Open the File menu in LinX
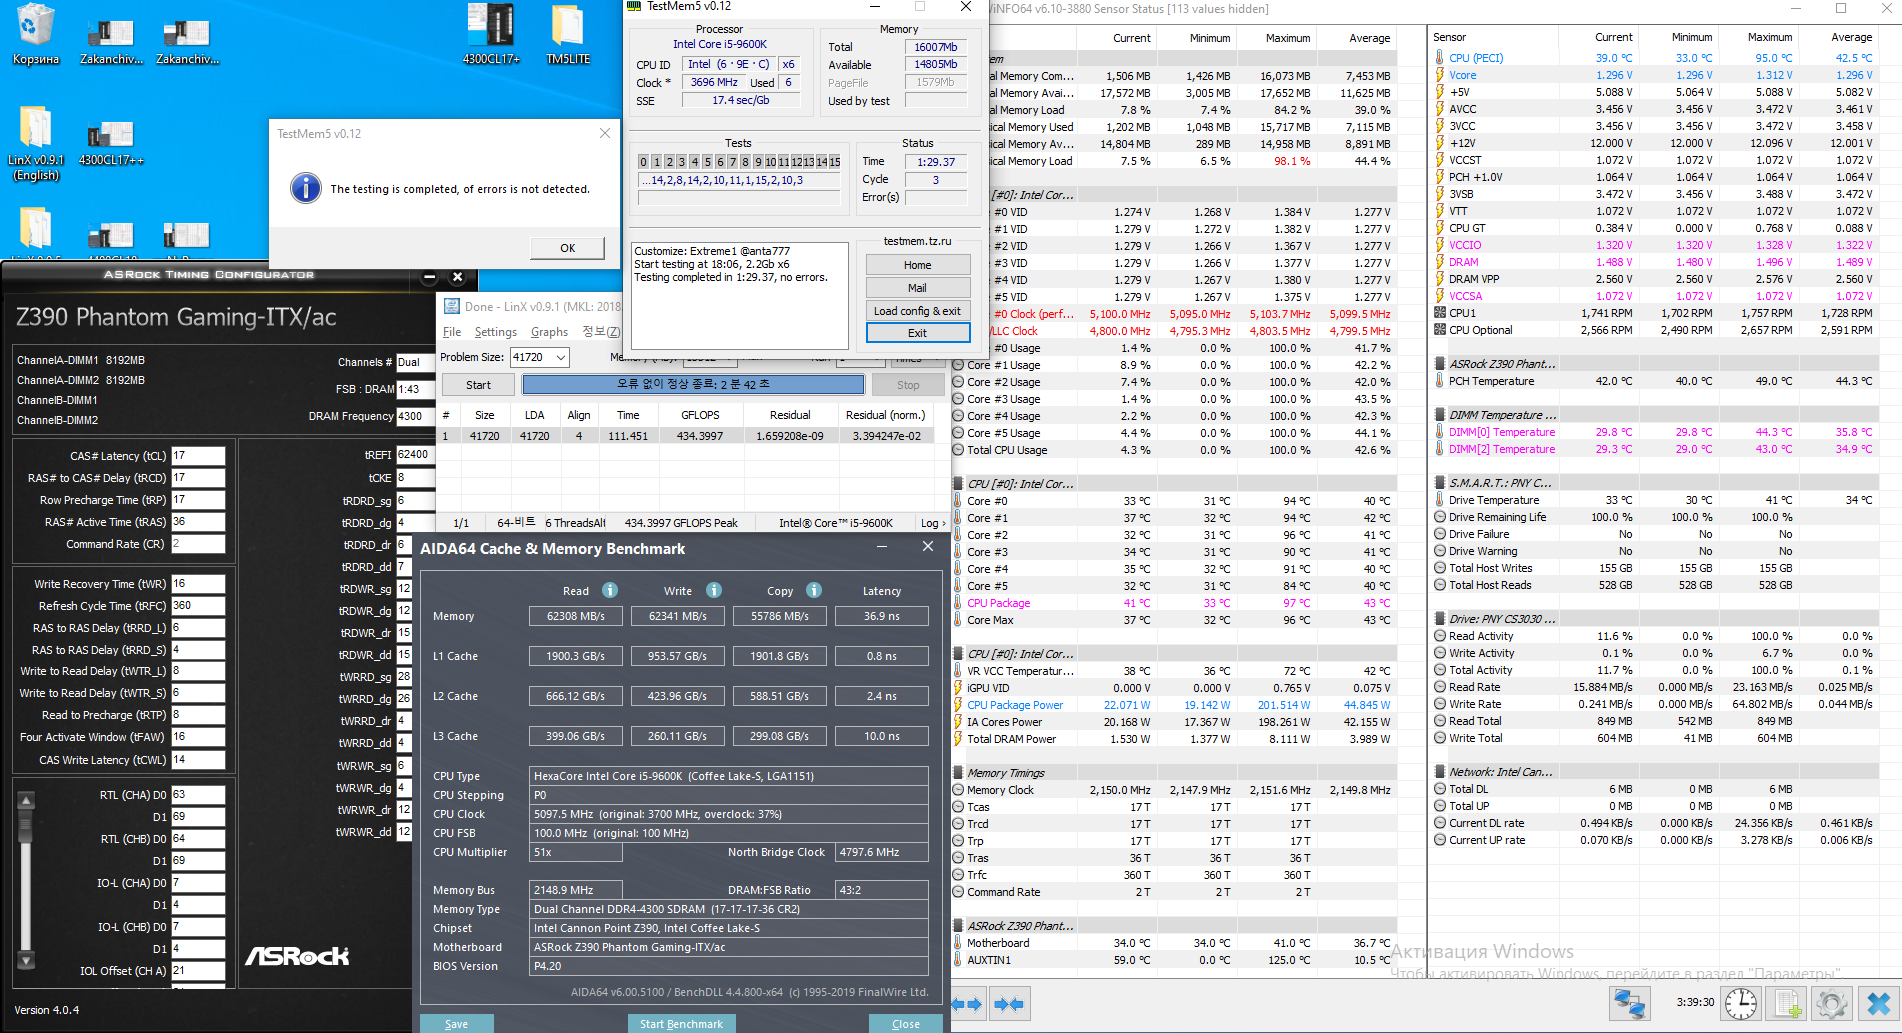 pyautogui.click(x=452, y=332)
